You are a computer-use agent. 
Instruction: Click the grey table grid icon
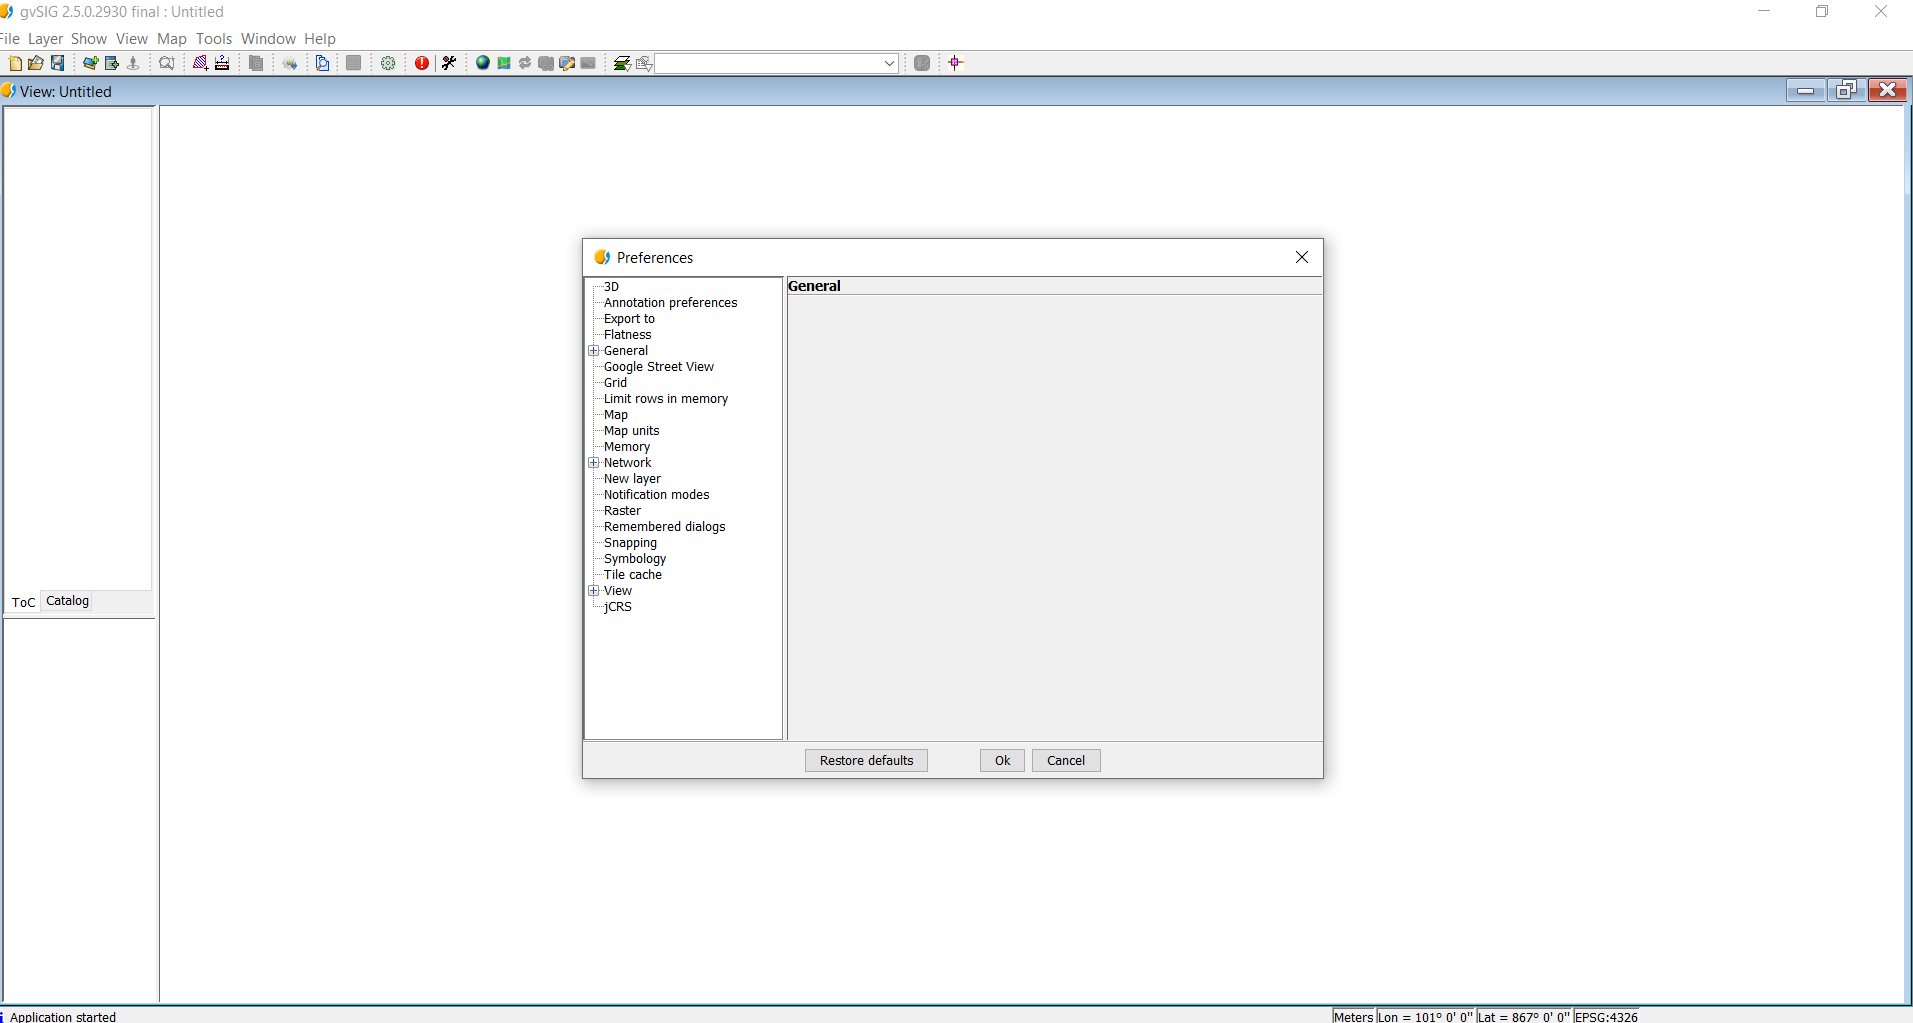pyautogui.click(x=354, y=63)
